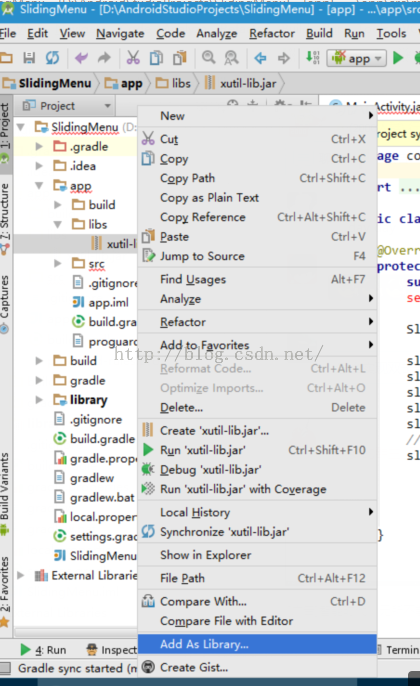Open the Refactor menu in menu bar

[x=272, y=33]
